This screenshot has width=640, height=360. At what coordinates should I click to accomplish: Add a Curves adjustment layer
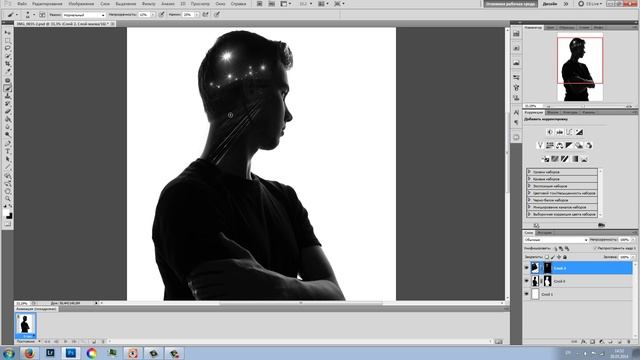pos(569,132)
